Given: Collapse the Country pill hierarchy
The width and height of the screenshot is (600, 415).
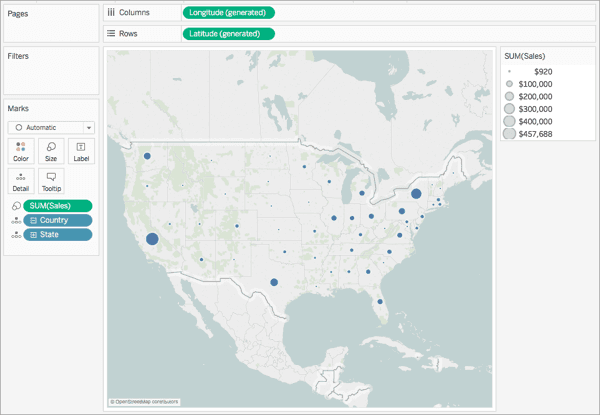Looking at the screenshot, I should [x=34, y=220].
